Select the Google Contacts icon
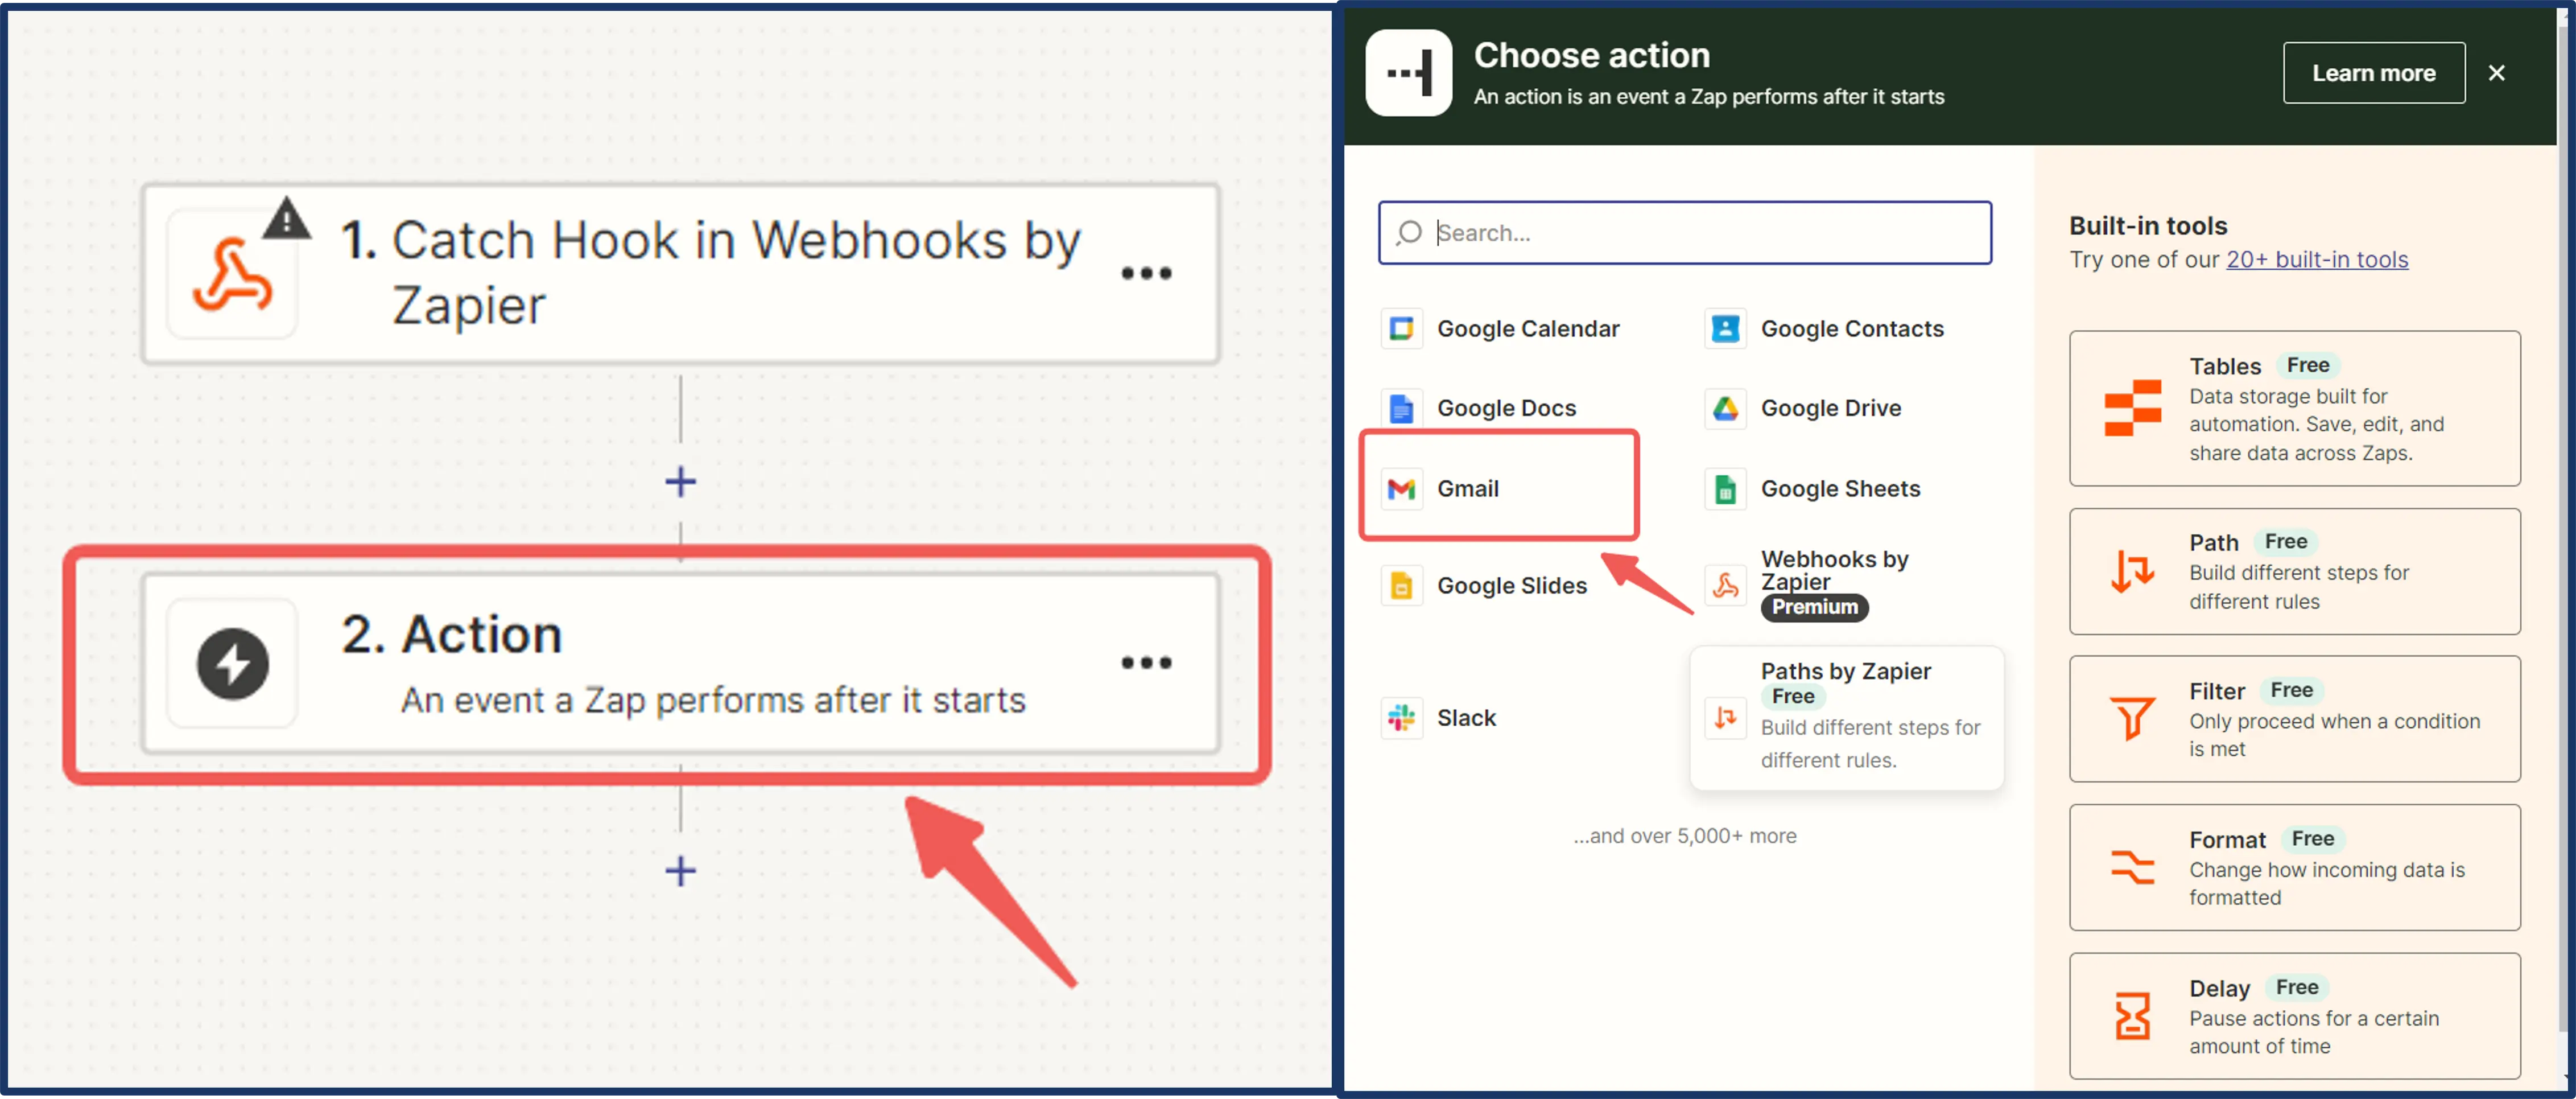Screen dimensions: 2576x1099 point(1726,329)
